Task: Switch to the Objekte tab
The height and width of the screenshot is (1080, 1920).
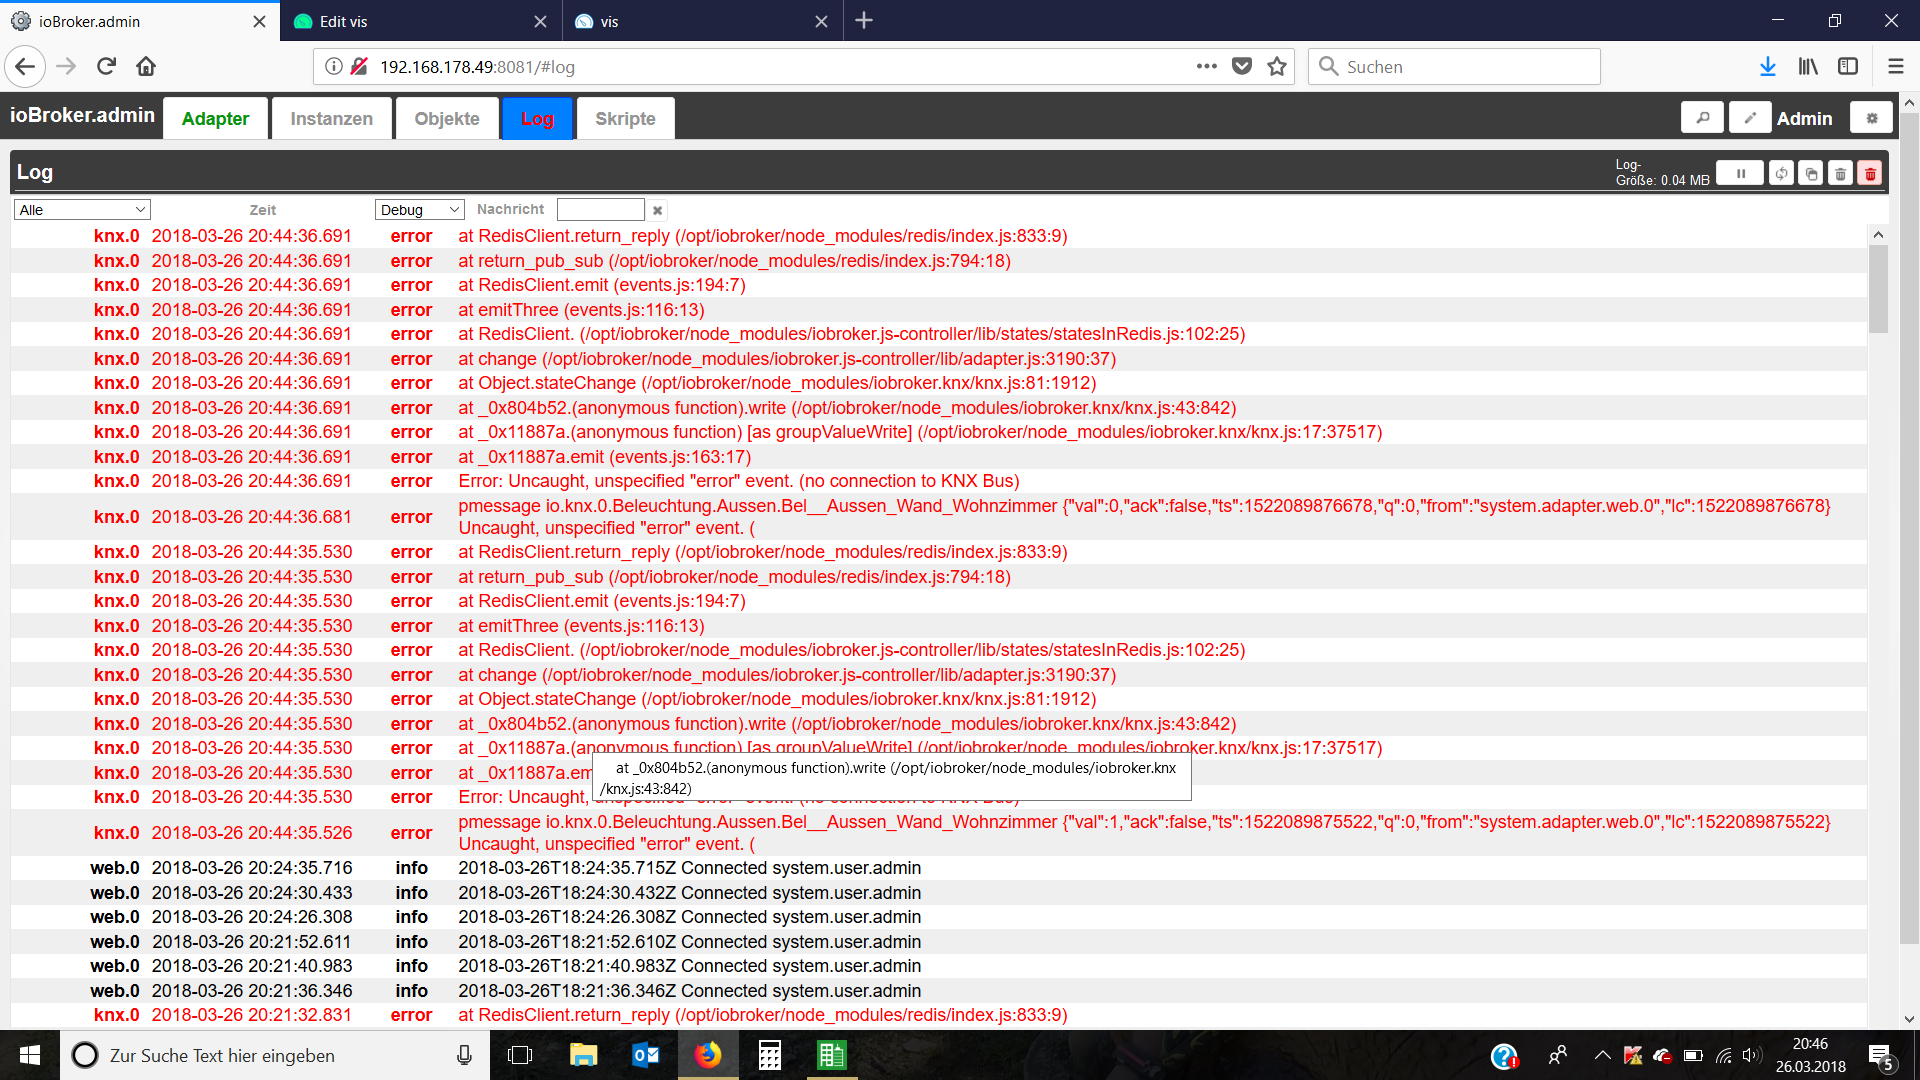Action: 447,118
